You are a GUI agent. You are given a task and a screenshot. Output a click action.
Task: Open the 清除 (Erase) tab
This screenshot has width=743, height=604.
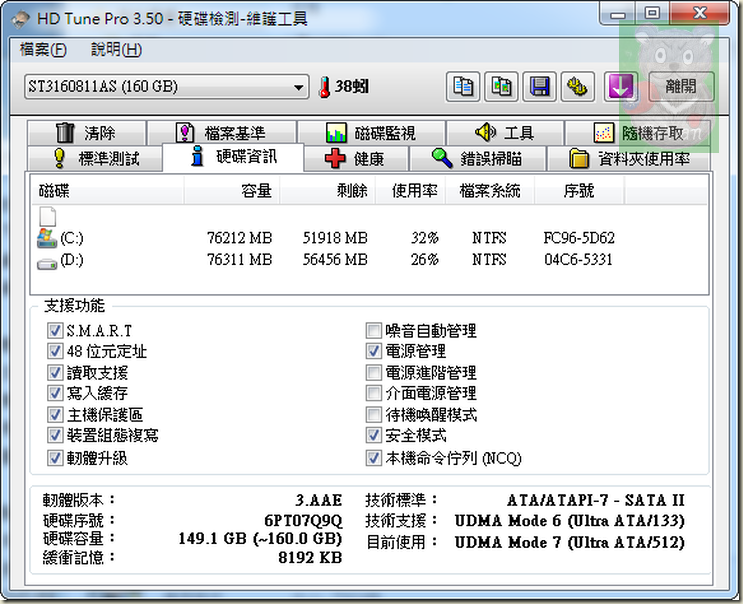(87, 133)
